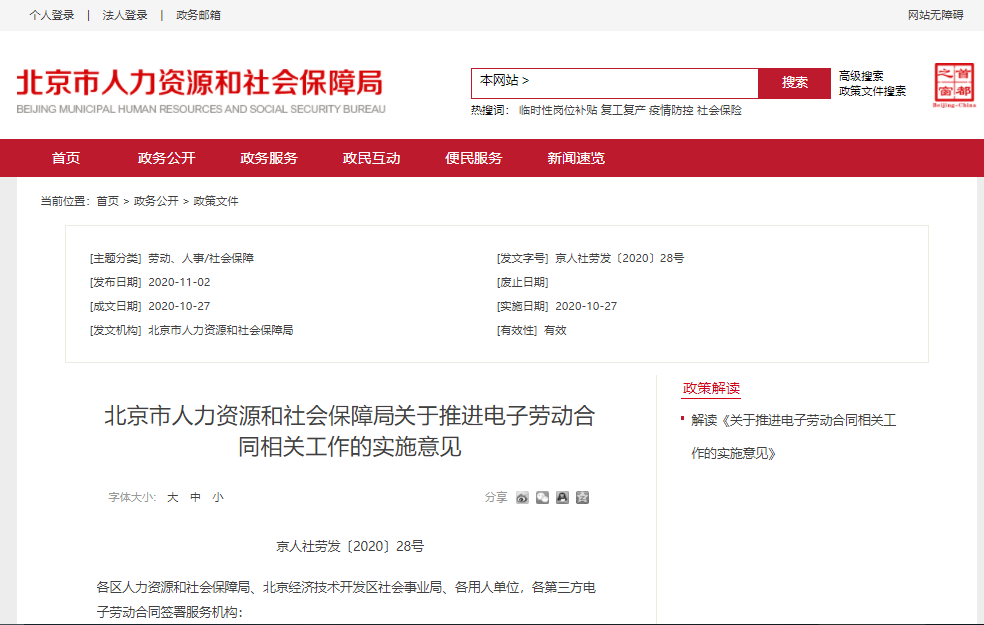Open 政策文件搜索 link
The height and width of the screenshot is (625, 984).
[872, 91]
